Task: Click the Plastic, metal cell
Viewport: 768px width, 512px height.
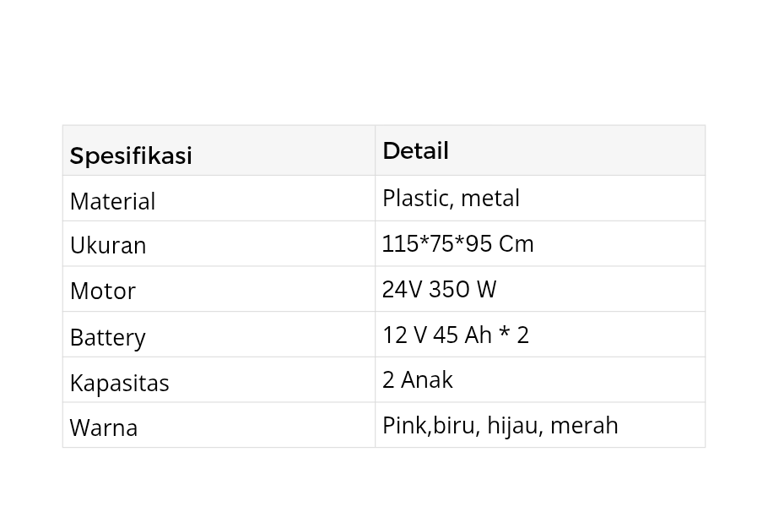Action: tap(540, 198)
